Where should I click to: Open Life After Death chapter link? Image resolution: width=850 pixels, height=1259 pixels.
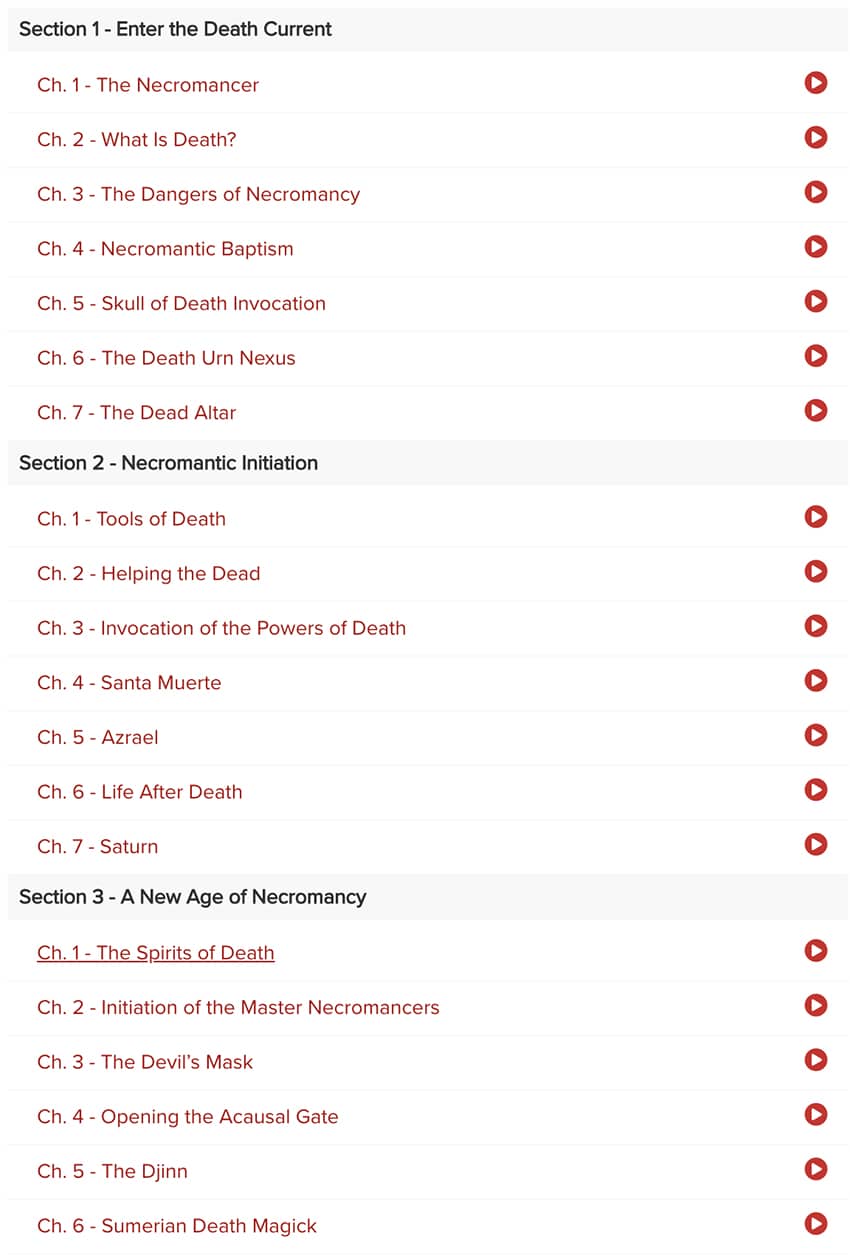click(140, 792)
